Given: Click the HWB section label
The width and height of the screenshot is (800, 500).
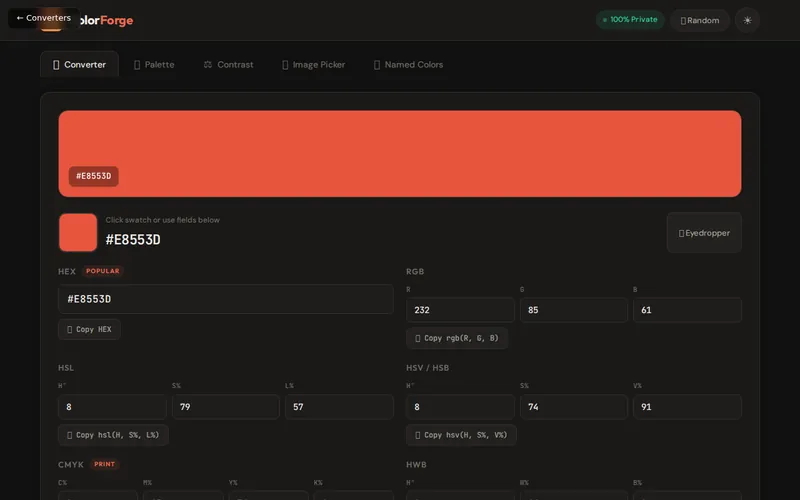Looking at the screenshot, I should pyautogui.click(x=416, y=465).
